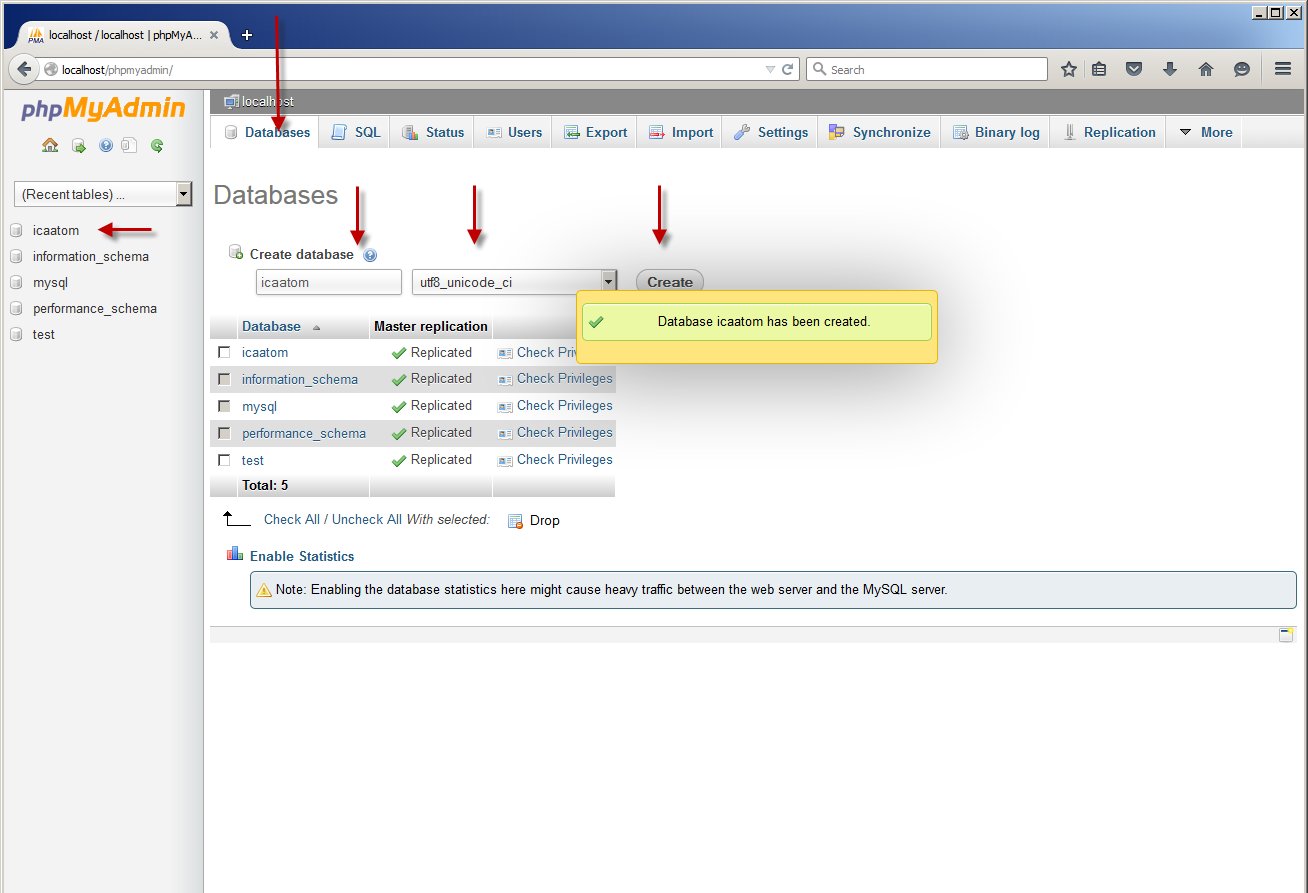Click Enable Statistics link

pos(302,556)
